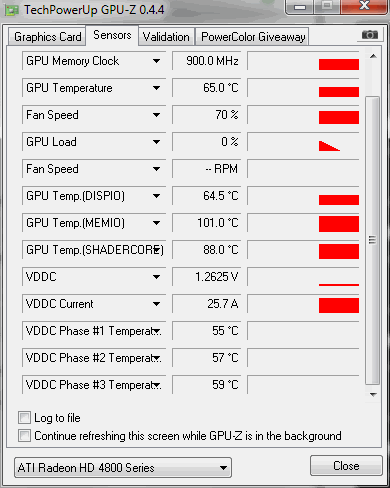Minimize the GPU-Z window
Viewport: 390px width, 488px height.
click(300, 7)
